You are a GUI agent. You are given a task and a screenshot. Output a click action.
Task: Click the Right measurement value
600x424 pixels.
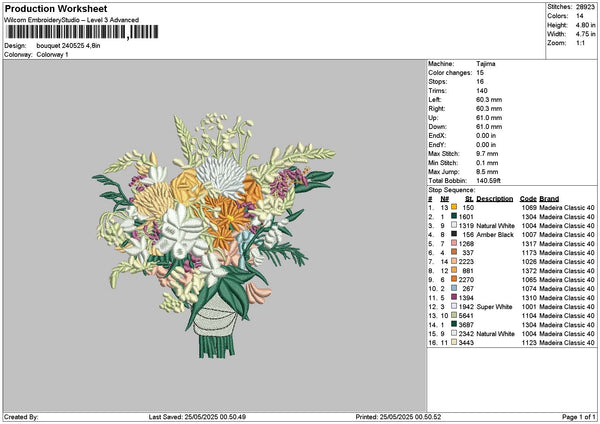489,109
